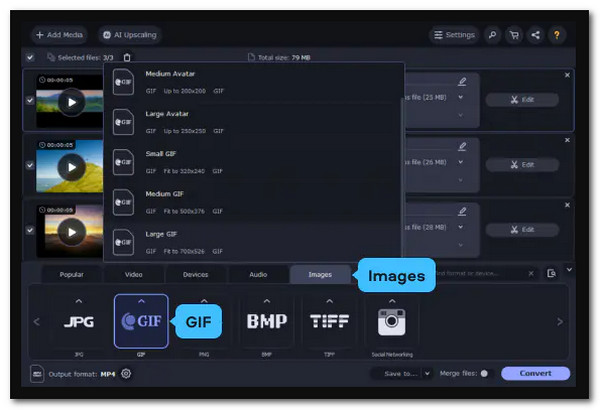Select the BMP format icon
This screenshot has height=410, width=600.
(x=267, y=322)
